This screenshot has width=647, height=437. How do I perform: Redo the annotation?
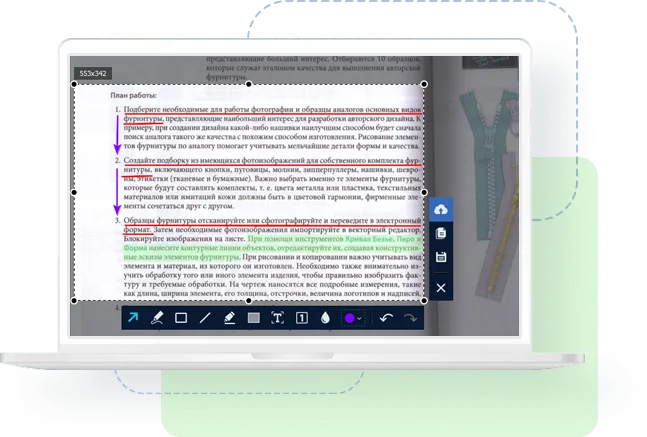[409, 318]
